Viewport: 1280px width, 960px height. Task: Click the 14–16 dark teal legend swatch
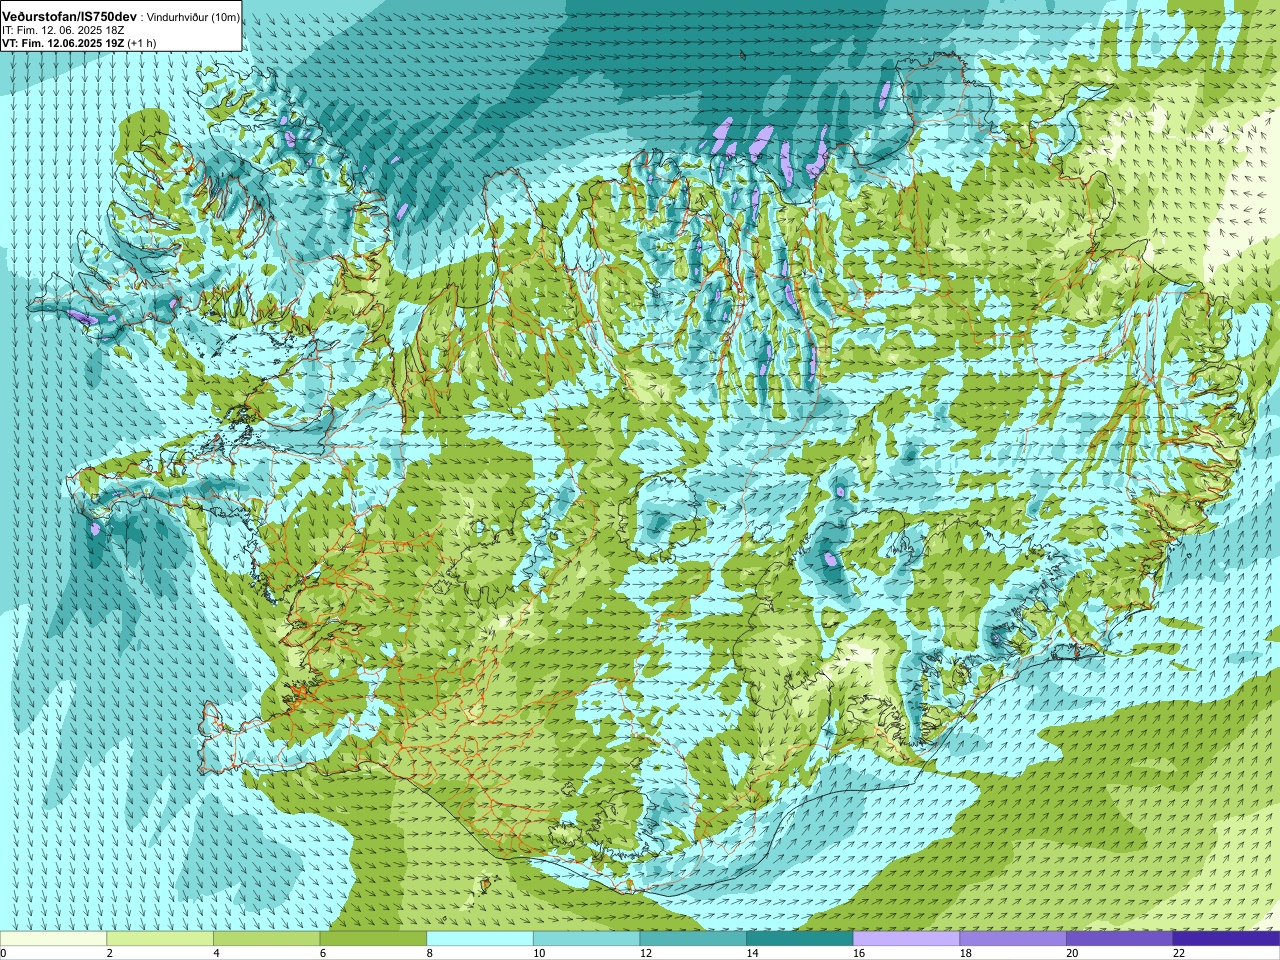pyautogui.click(x=800, y=939)
